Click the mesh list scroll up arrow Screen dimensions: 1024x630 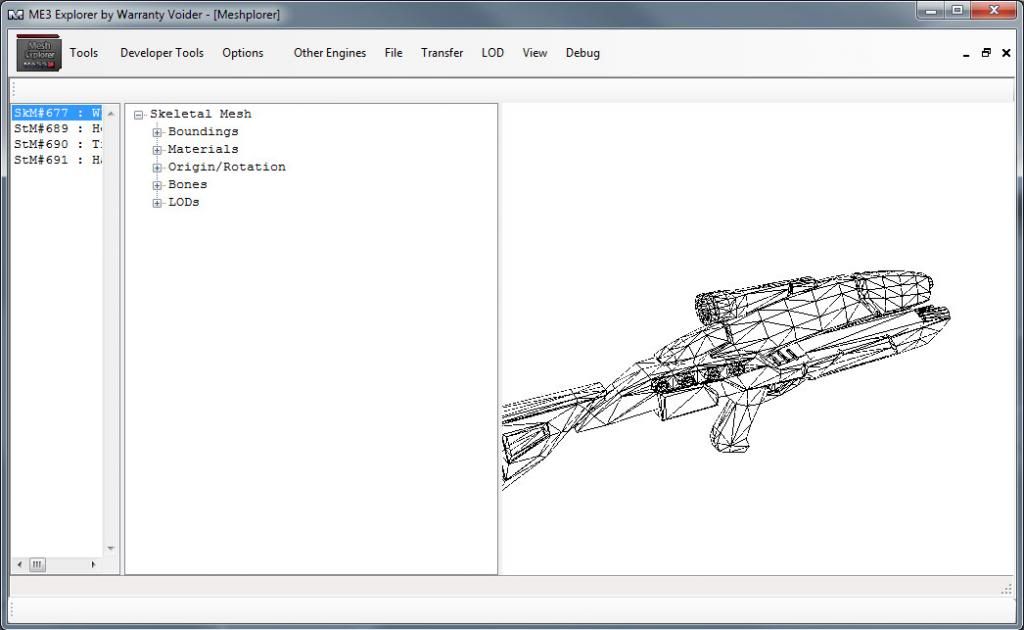(111, 114)
